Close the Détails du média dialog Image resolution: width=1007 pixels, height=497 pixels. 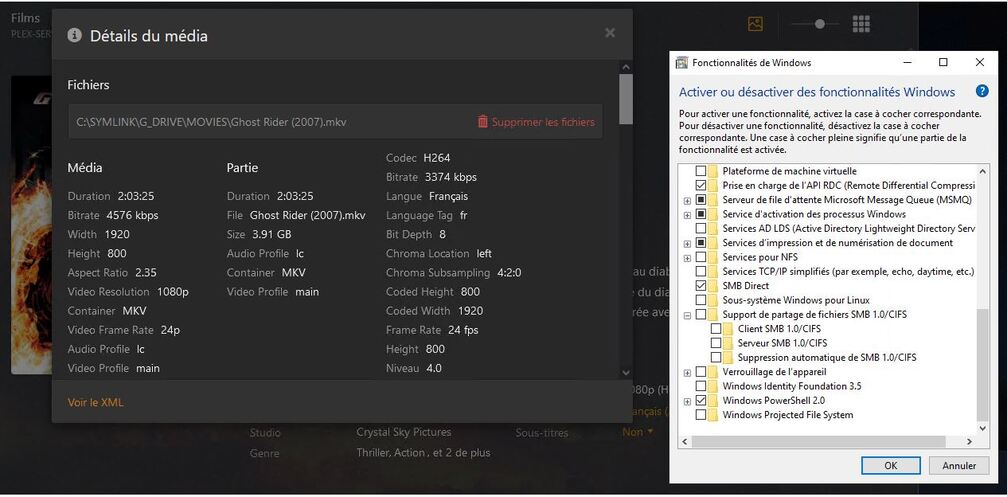click(x=610, y=33)
